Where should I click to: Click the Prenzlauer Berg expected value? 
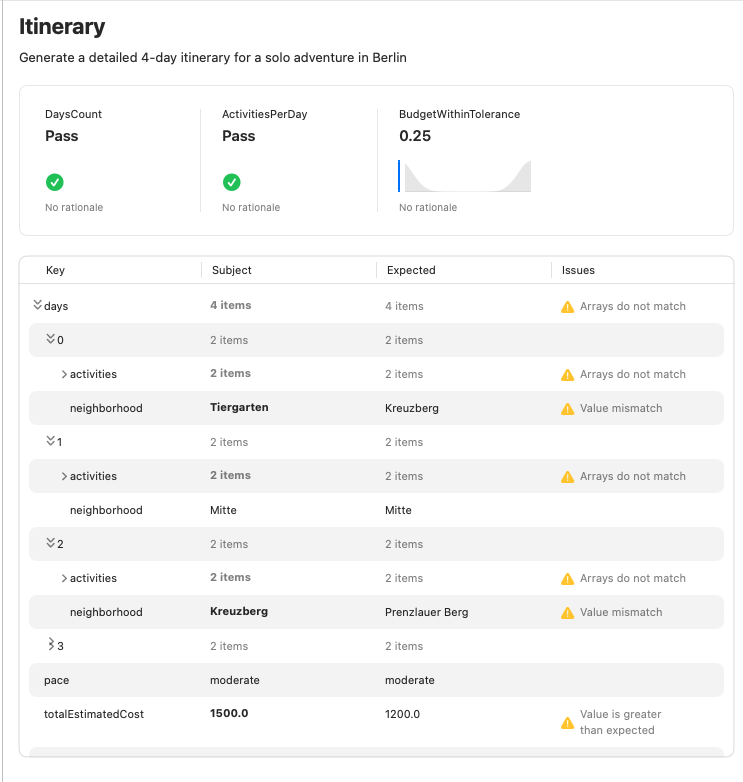pyautogui.click(x=426, y=612)
